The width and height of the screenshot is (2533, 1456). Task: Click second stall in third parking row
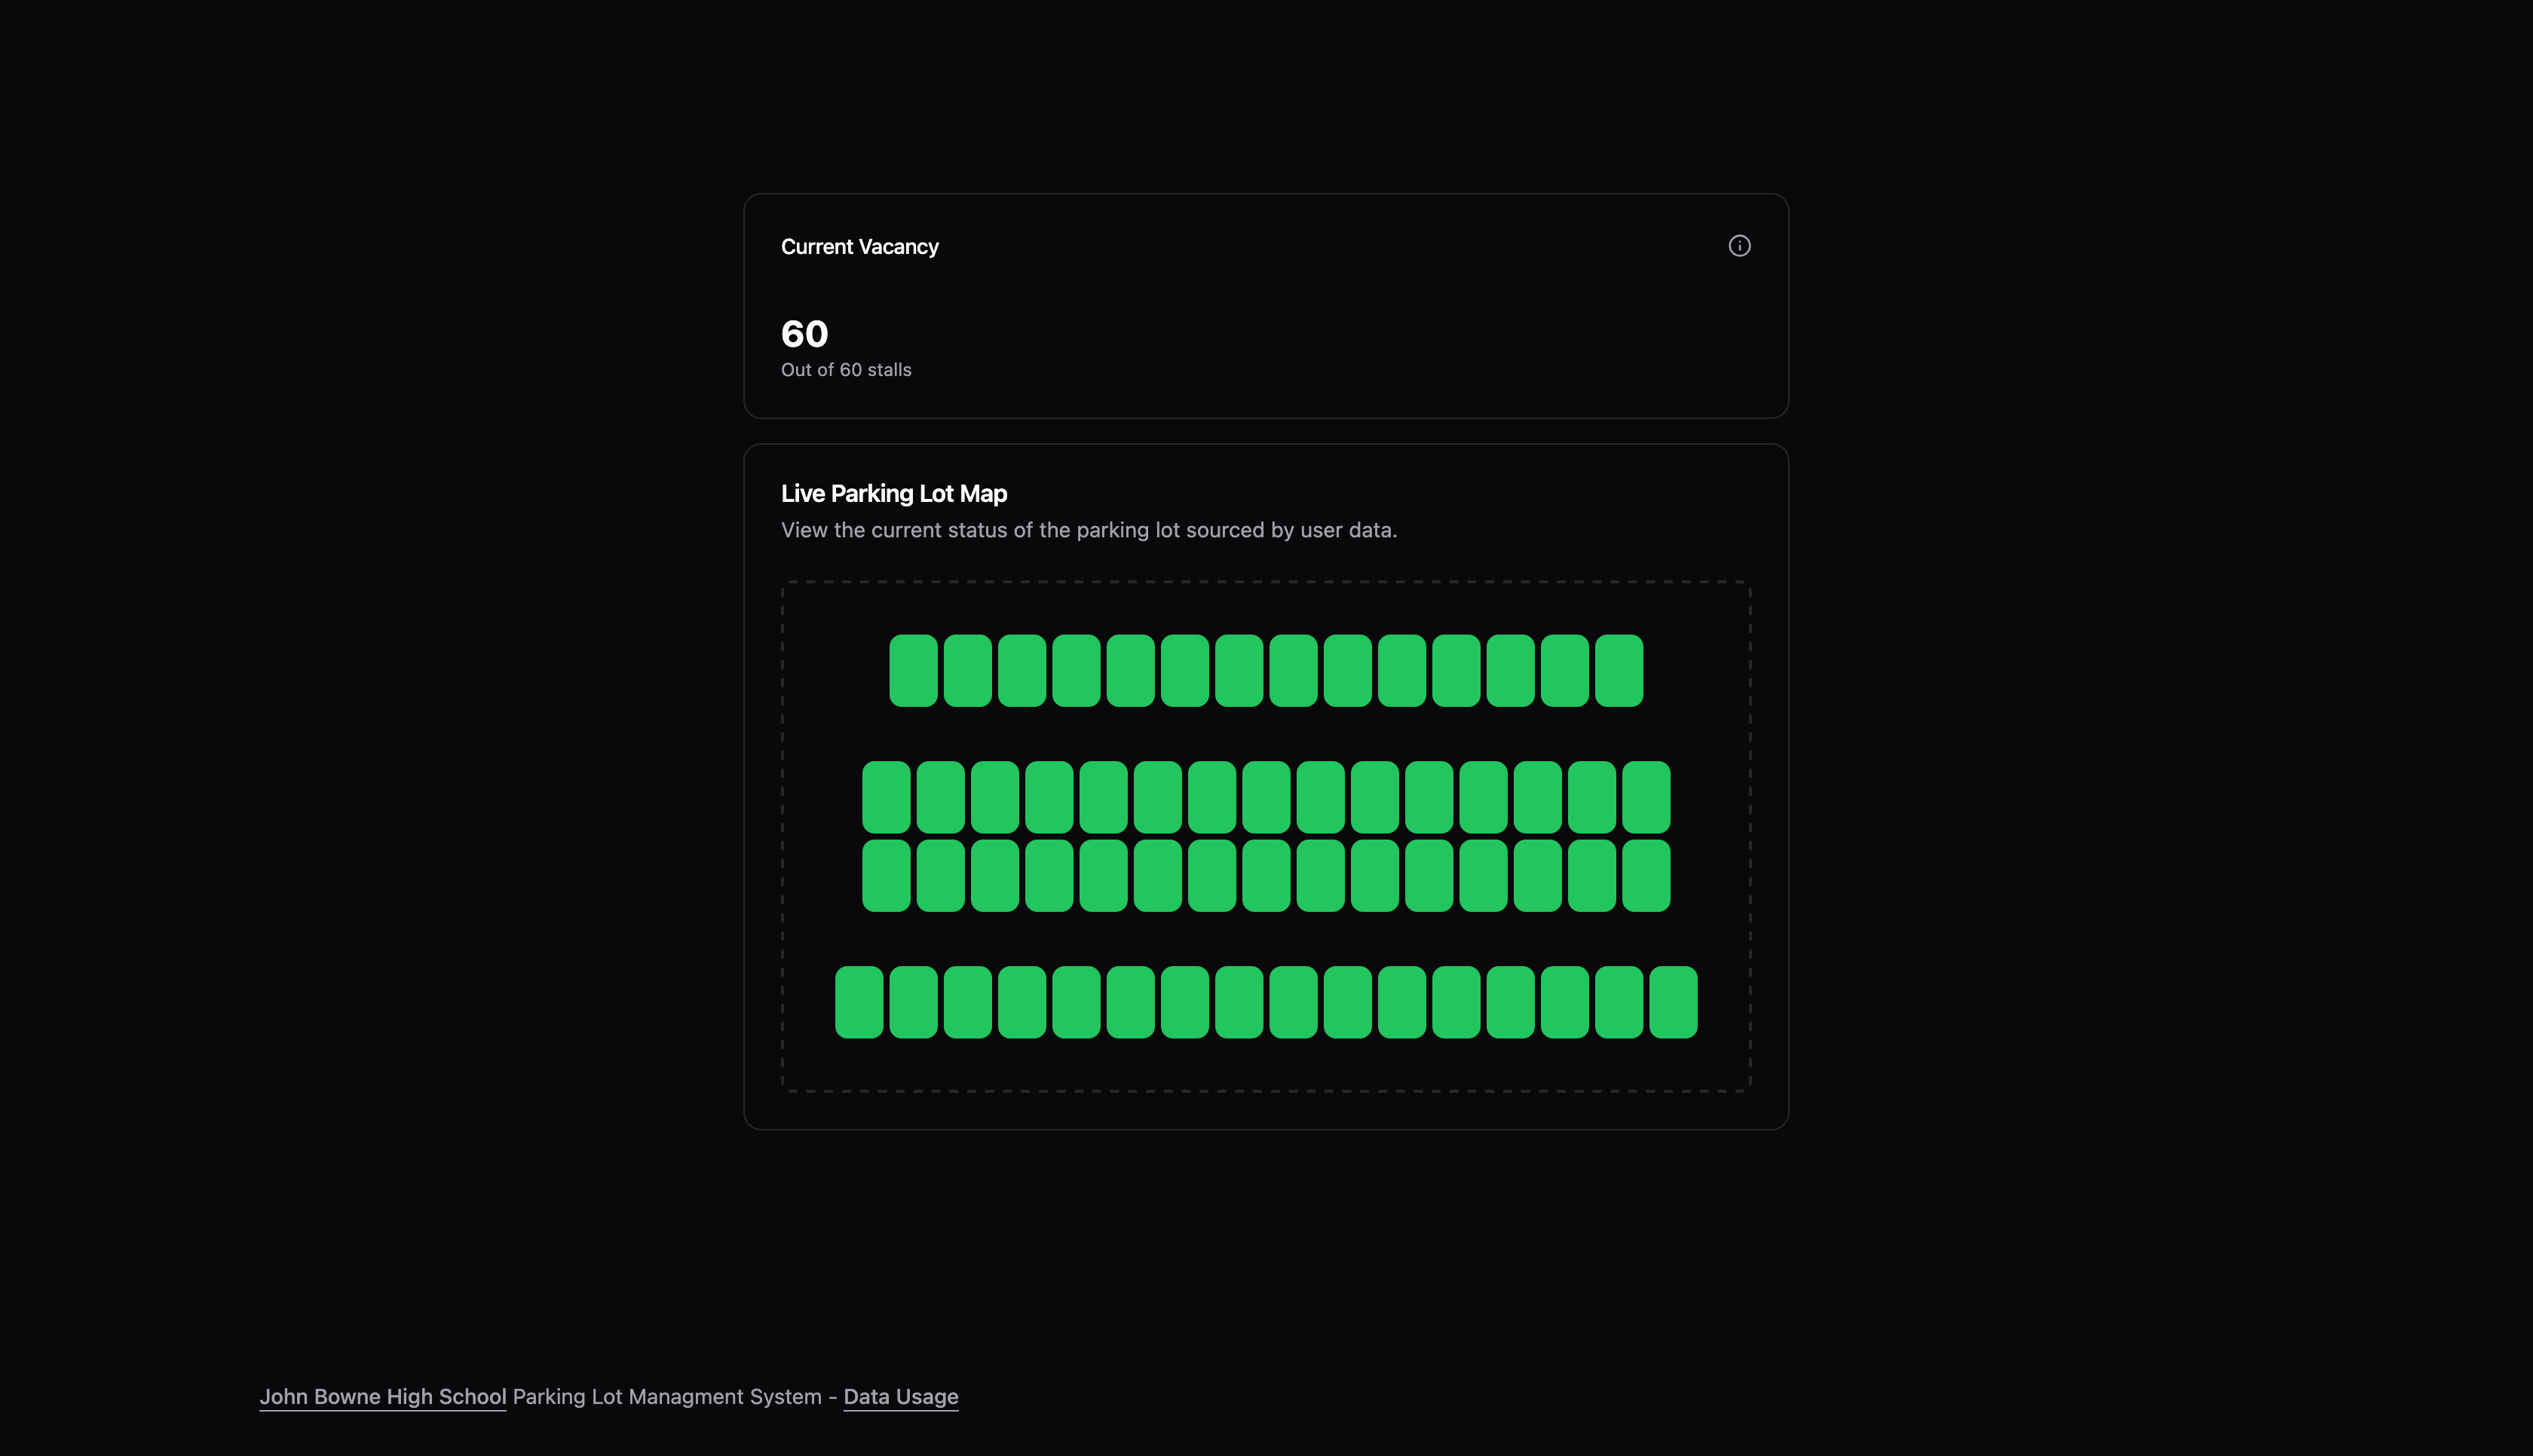pyautogui.click(x=940, y=875)
